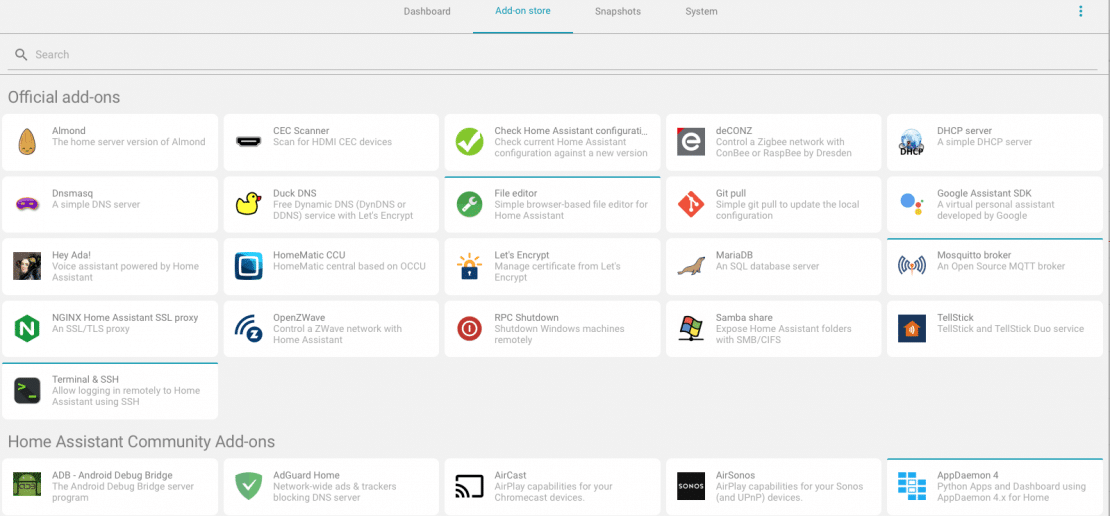Open the TellStick orange icon

[912, 328]
